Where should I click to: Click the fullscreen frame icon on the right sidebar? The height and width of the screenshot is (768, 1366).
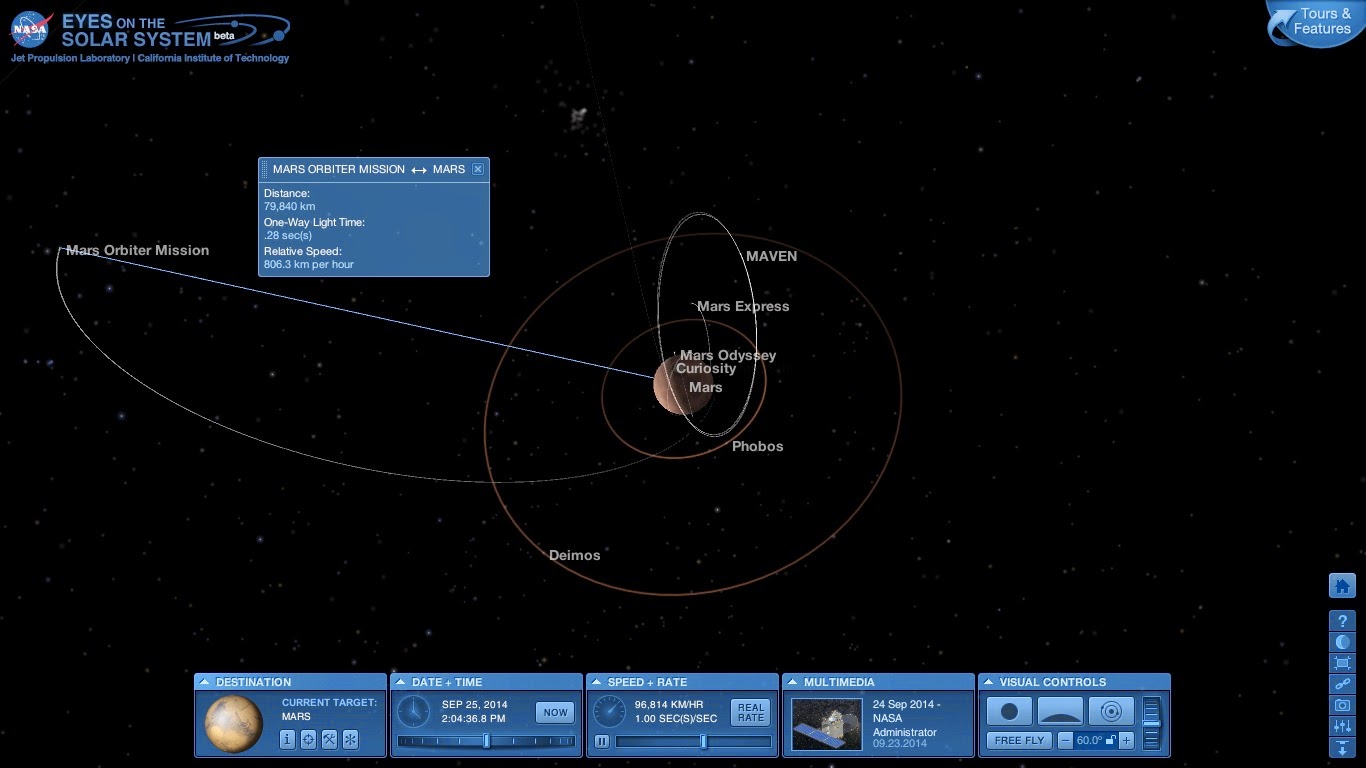pyautogui.click(x=1341, y=662)
